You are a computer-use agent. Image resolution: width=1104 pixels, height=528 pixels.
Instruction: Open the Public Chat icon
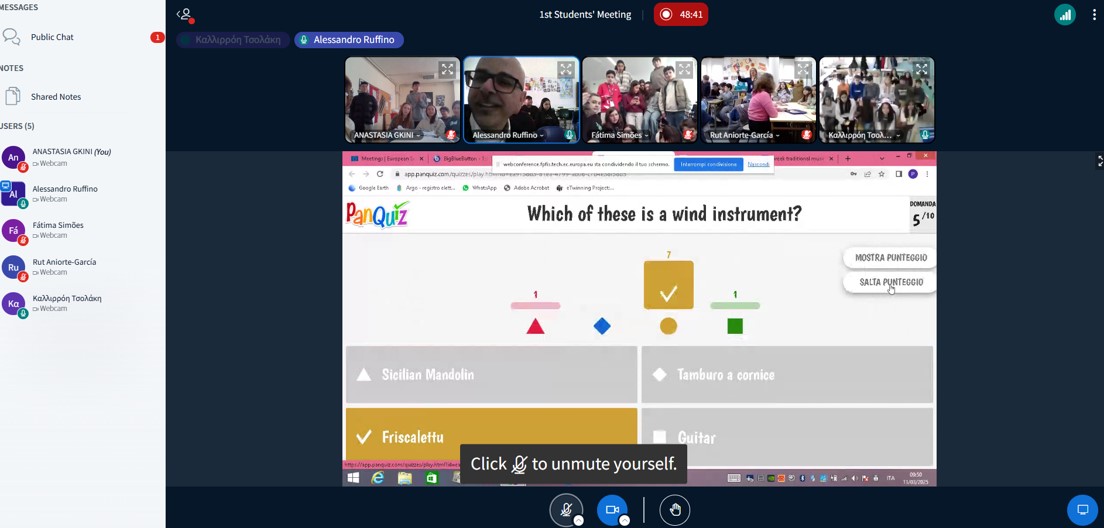click(12, 37)
